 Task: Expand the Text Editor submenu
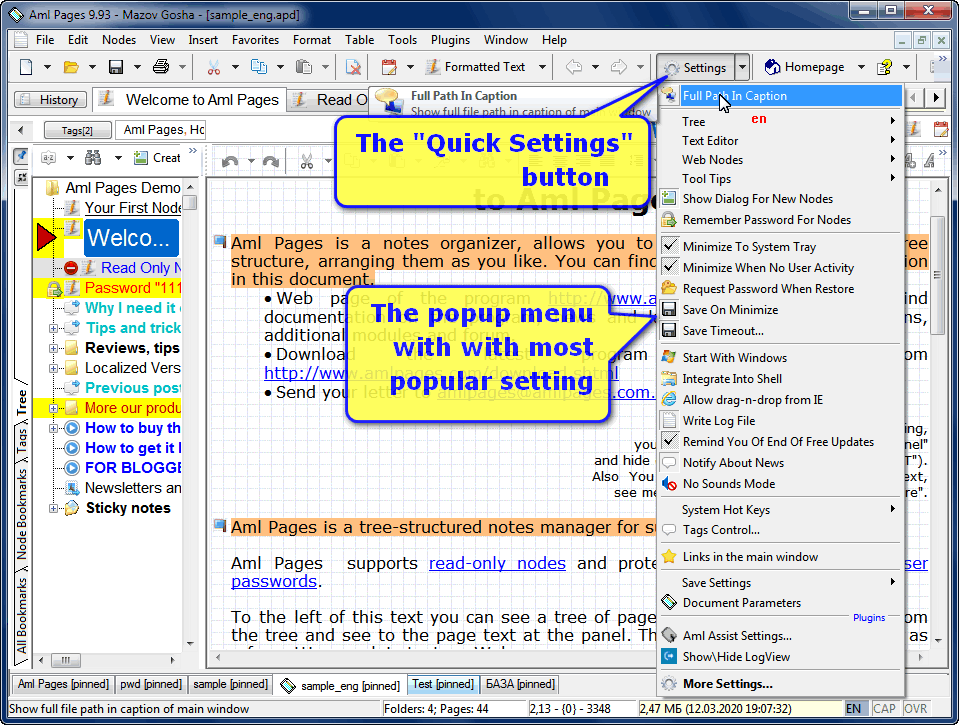point(780,141)
